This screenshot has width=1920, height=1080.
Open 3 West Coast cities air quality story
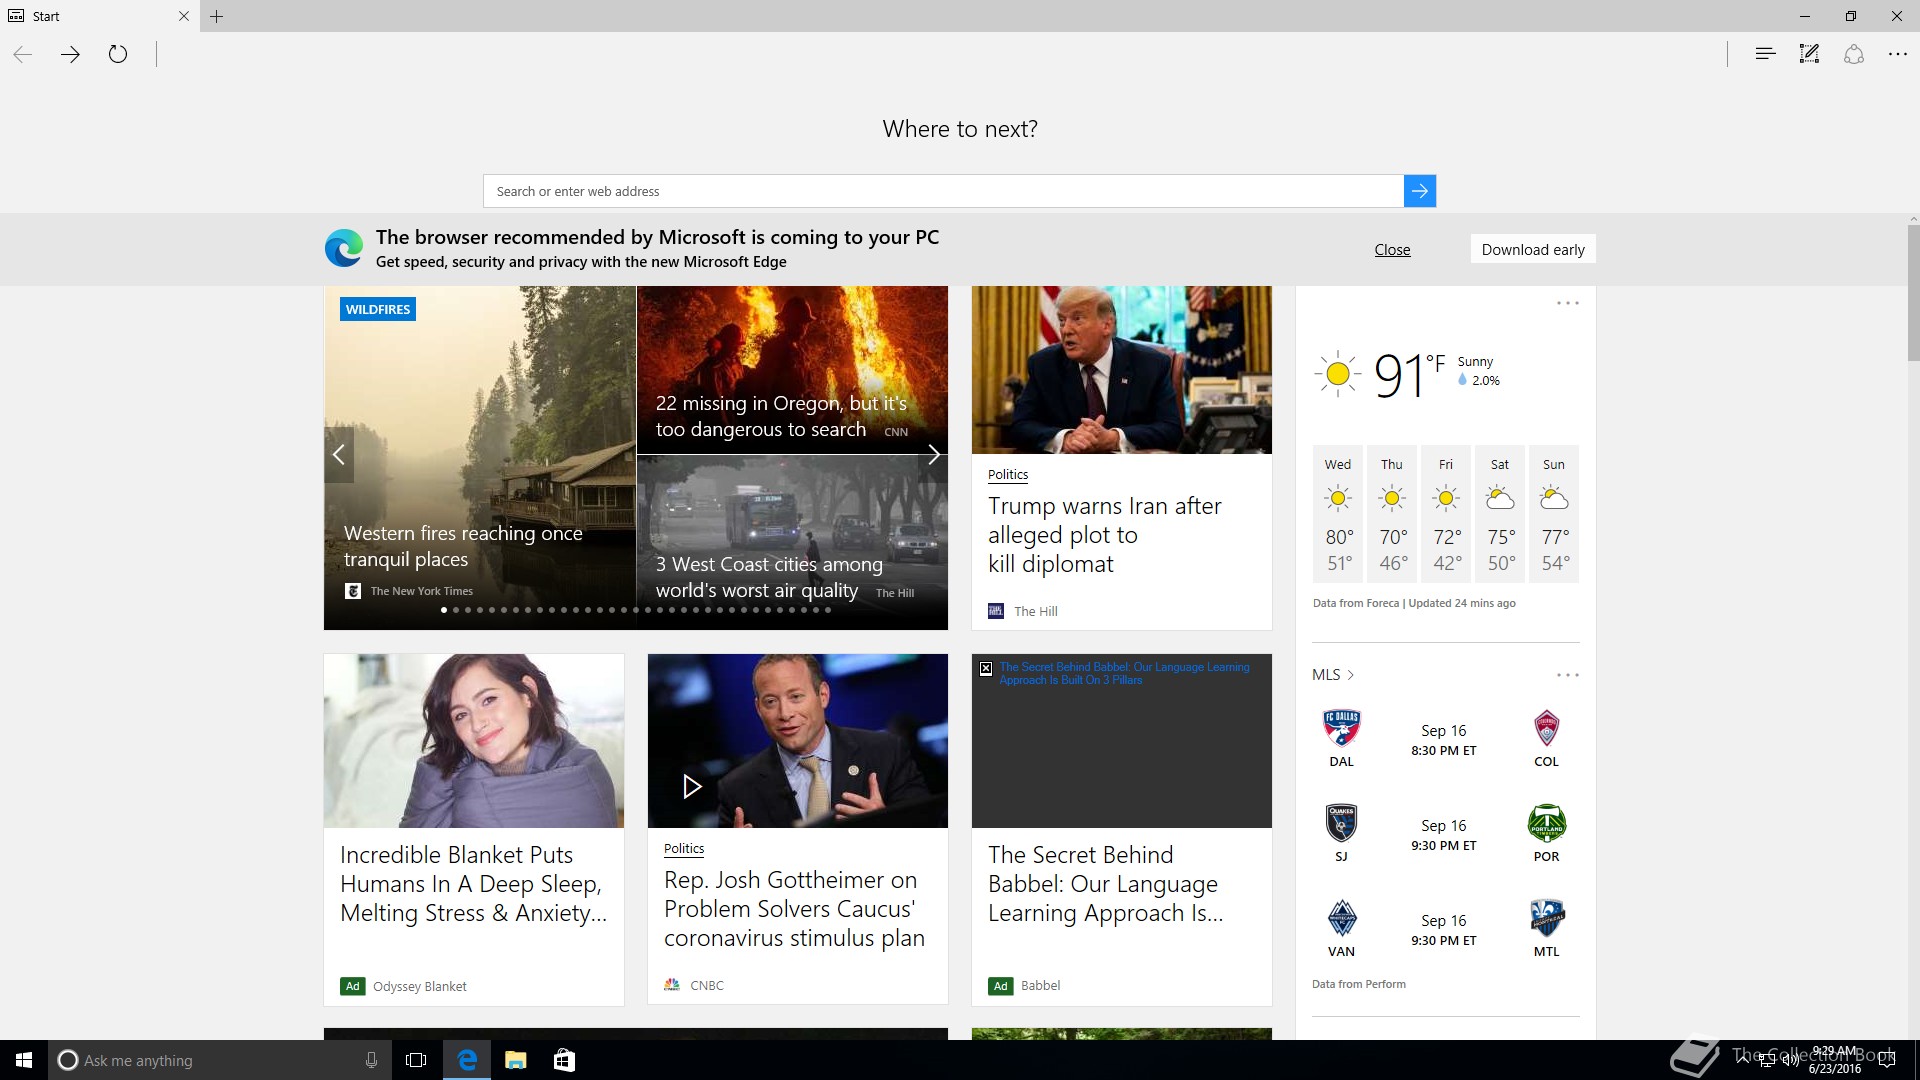point(769,577)
